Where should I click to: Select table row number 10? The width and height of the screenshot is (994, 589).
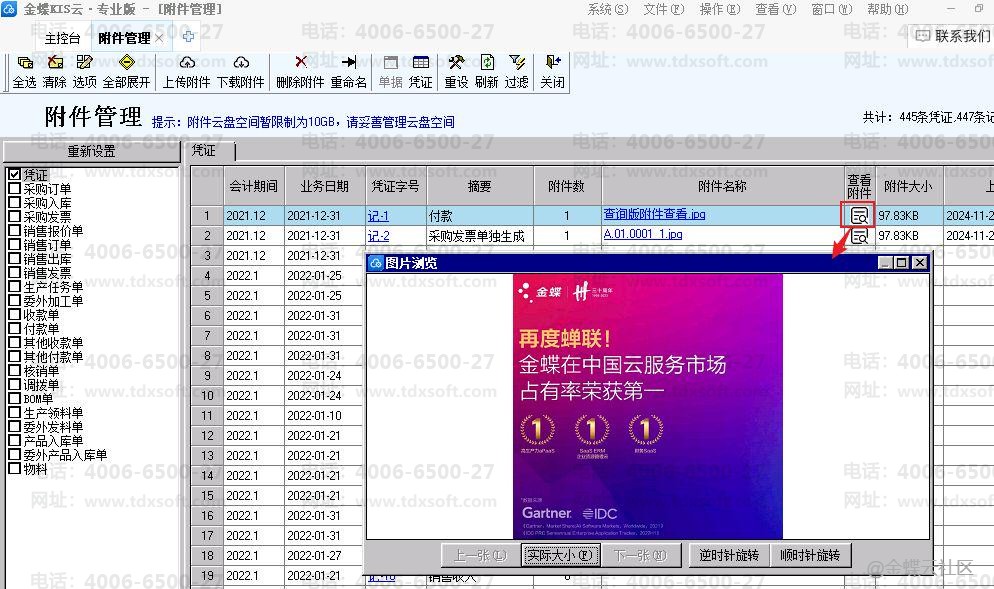click(207, 396)
